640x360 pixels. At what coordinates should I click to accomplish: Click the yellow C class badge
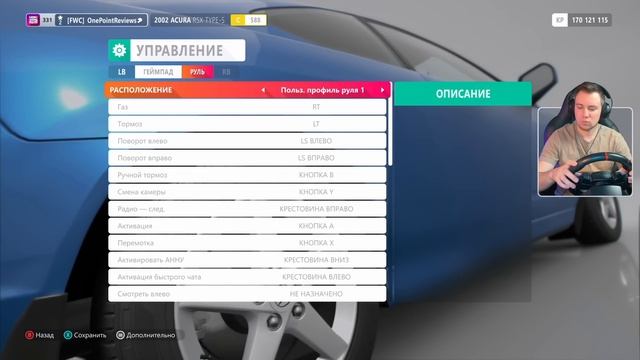click(x=238, y=20)
